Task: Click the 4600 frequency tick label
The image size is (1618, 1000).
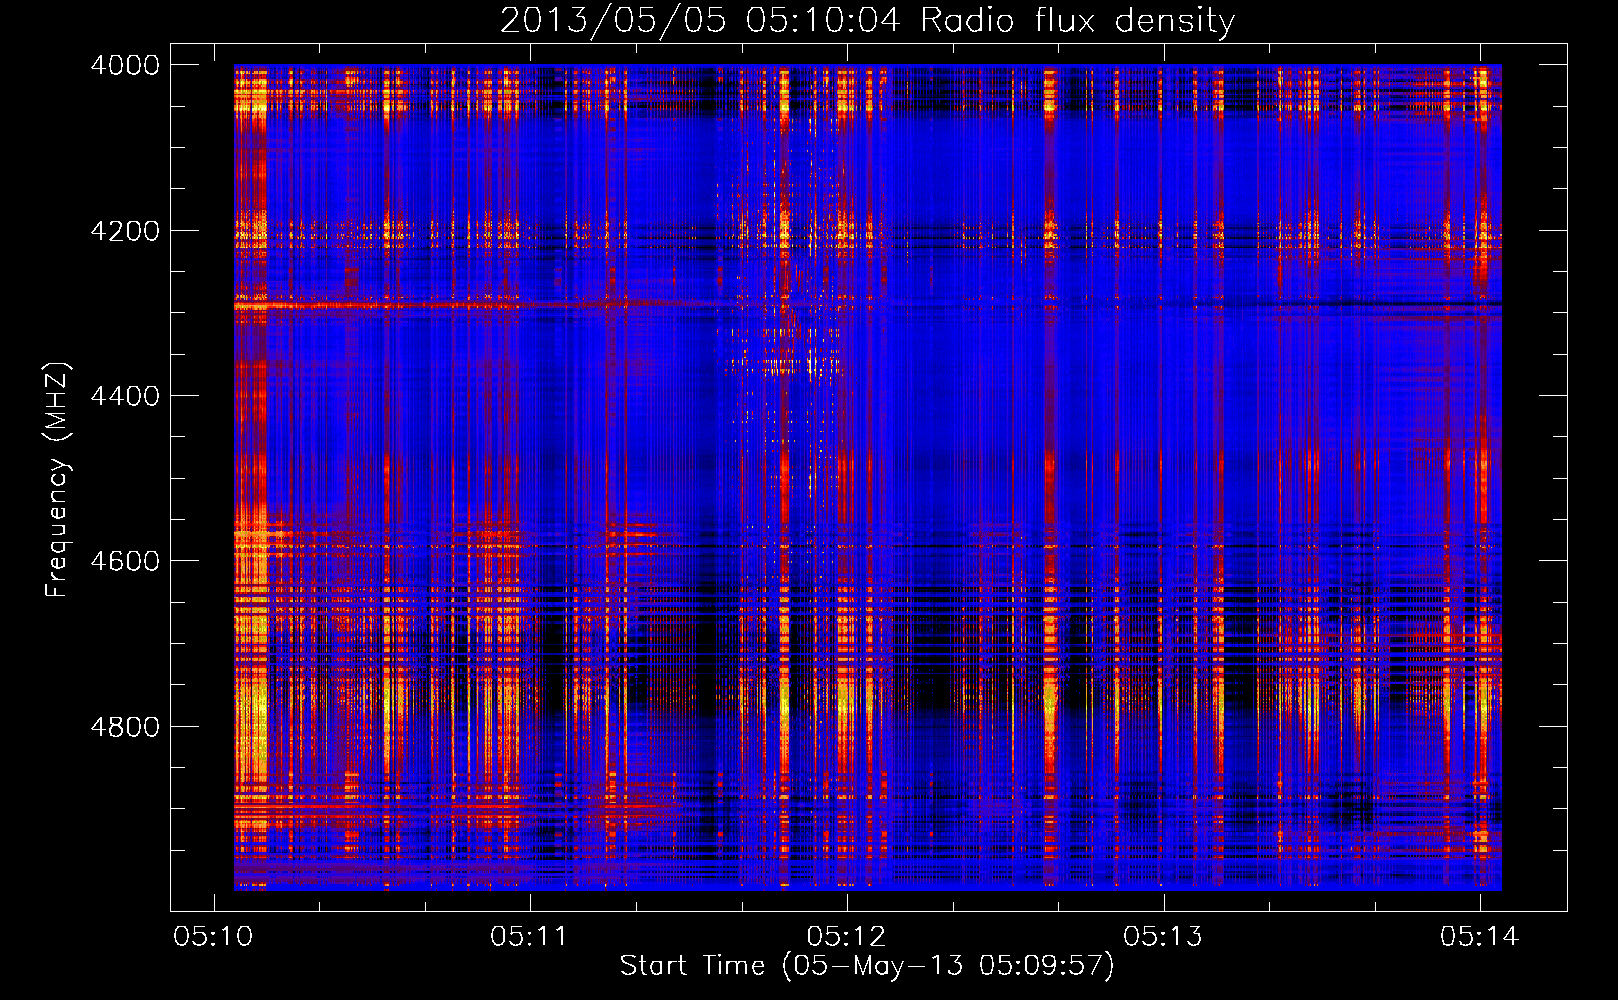Action: pos(125,561)
